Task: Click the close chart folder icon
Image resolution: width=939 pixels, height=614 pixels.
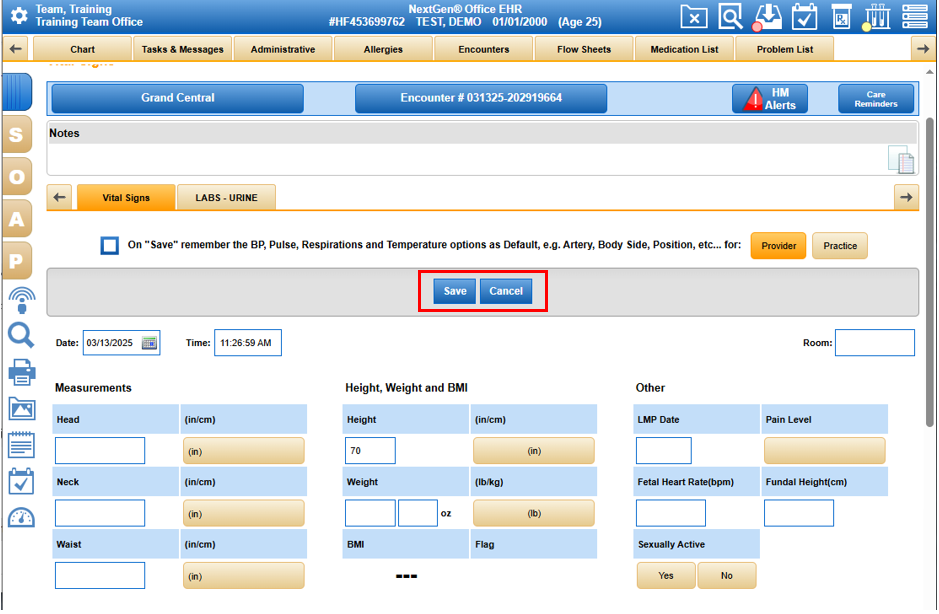Action: click(x=694, y=16)
